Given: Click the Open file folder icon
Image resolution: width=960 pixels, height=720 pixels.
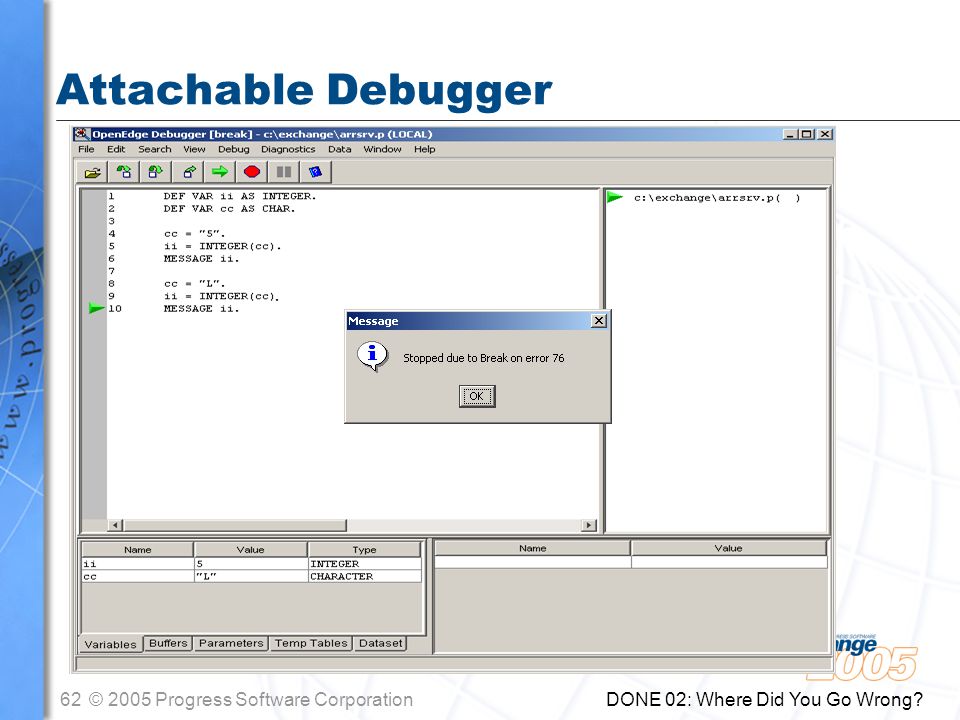Looking at the screenshot, I should point(92,172).
